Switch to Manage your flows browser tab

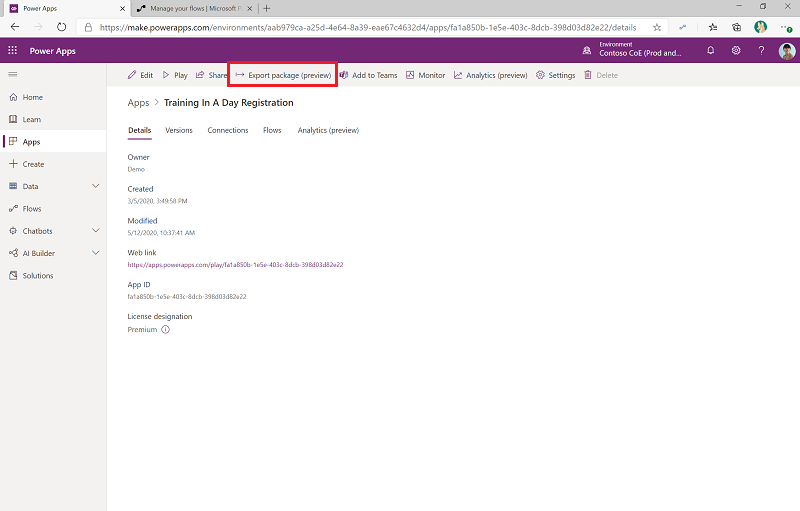tap(195, 8)
